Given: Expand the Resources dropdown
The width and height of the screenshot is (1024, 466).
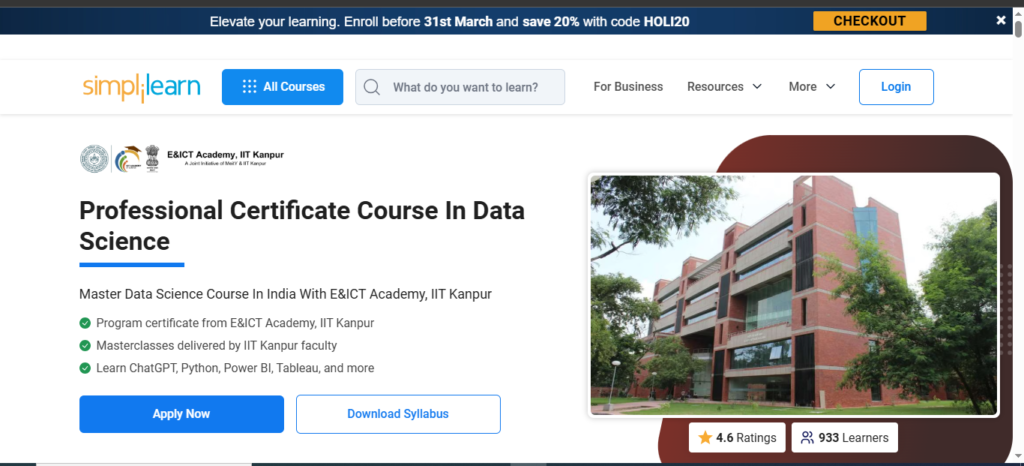Looking at the screenshot, I should coord(724,87).
